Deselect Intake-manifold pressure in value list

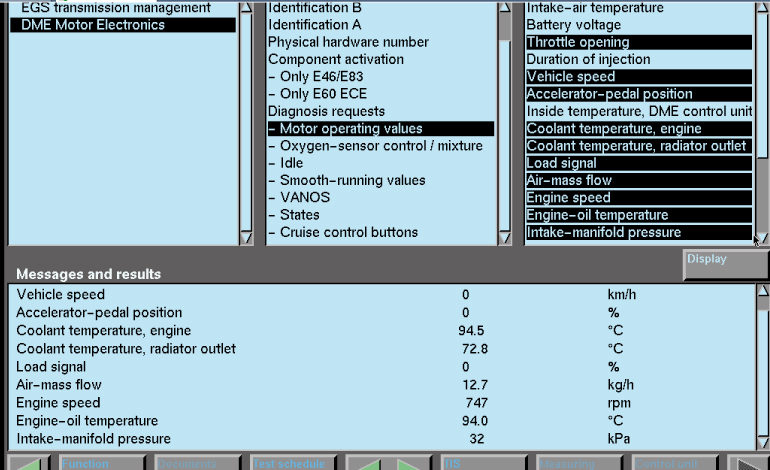639,232
